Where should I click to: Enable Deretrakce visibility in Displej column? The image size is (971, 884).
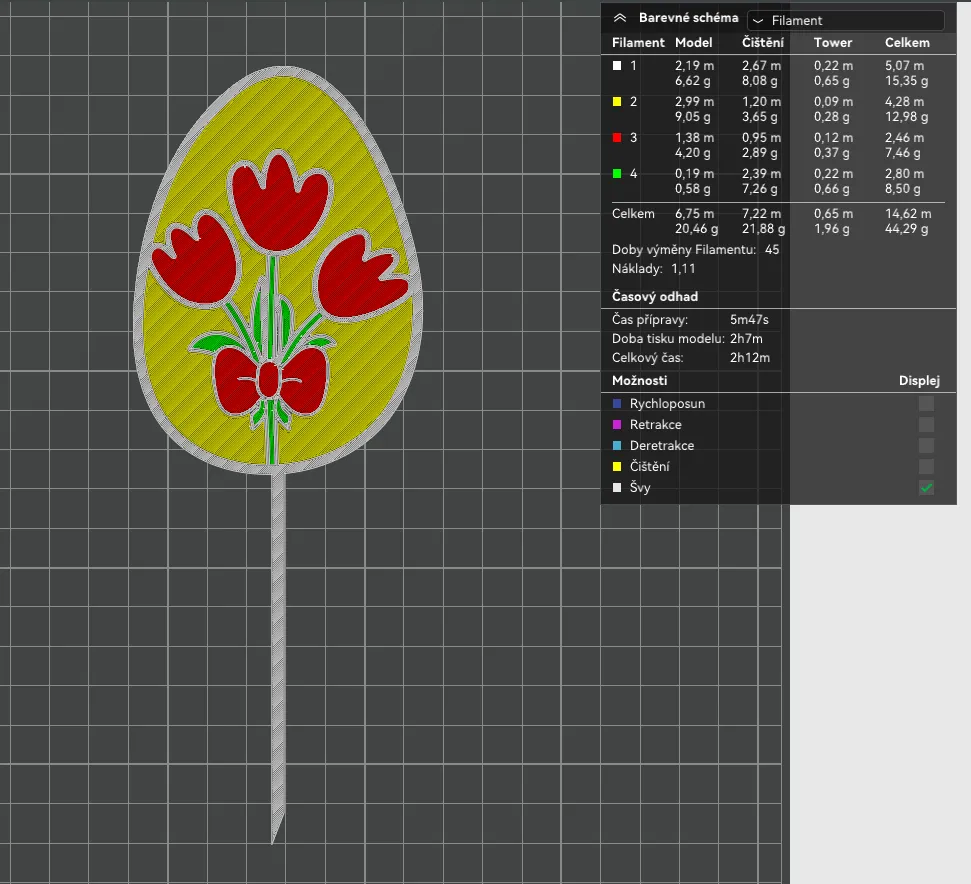(926, 445)
